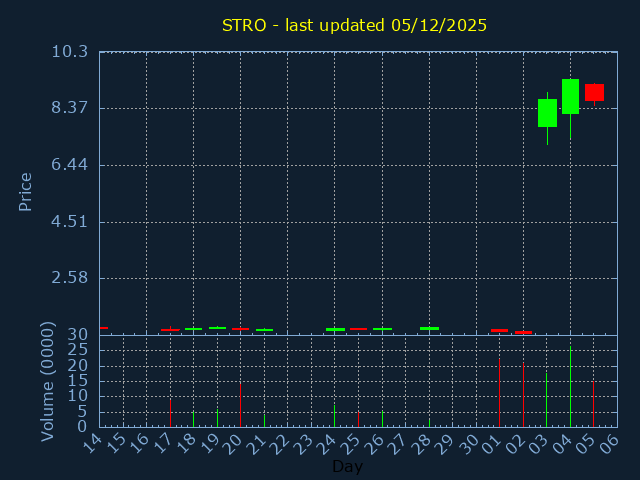Click the tall green candlestick on day 04
640x480 pixels.
coord(570,96)
